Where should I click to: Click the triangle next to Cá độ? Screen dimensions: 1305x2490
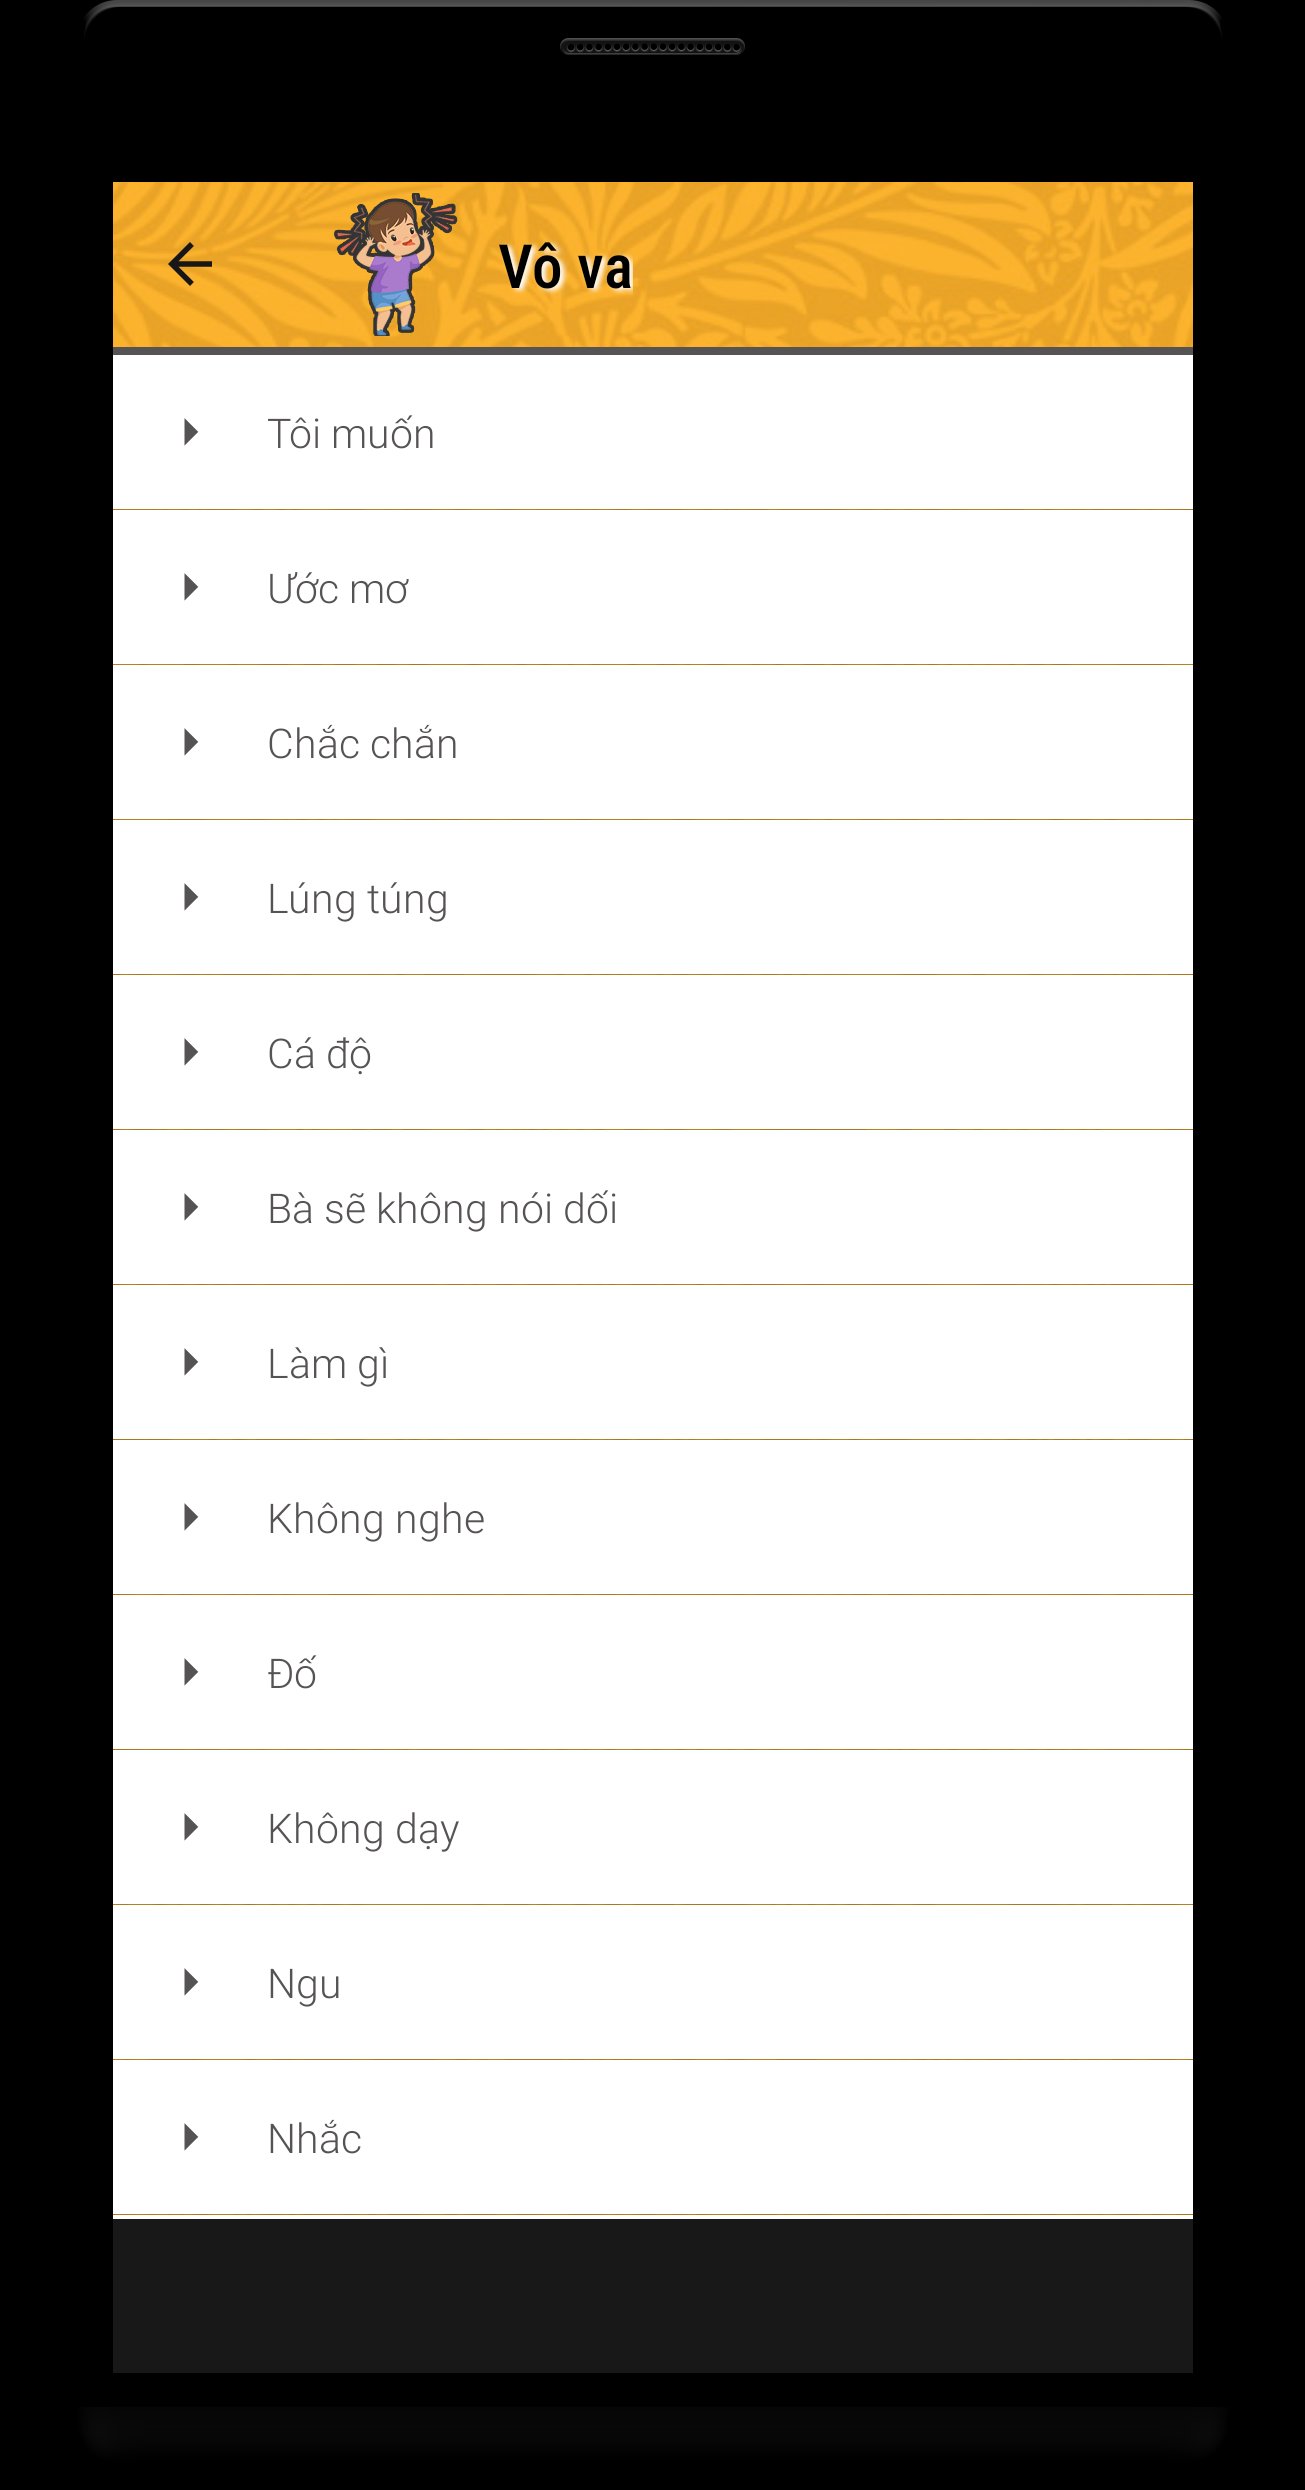[191, 1053]
